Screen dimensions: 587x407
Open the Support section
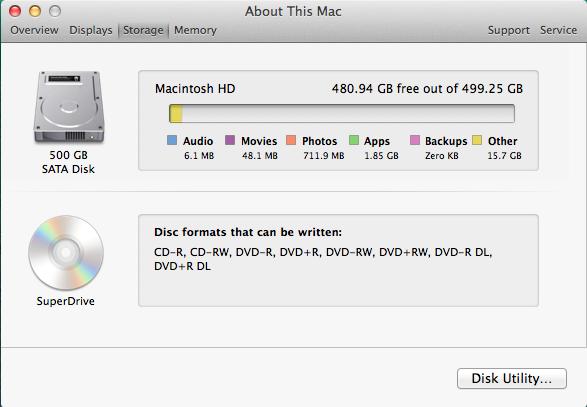click(x=508, y=30)
